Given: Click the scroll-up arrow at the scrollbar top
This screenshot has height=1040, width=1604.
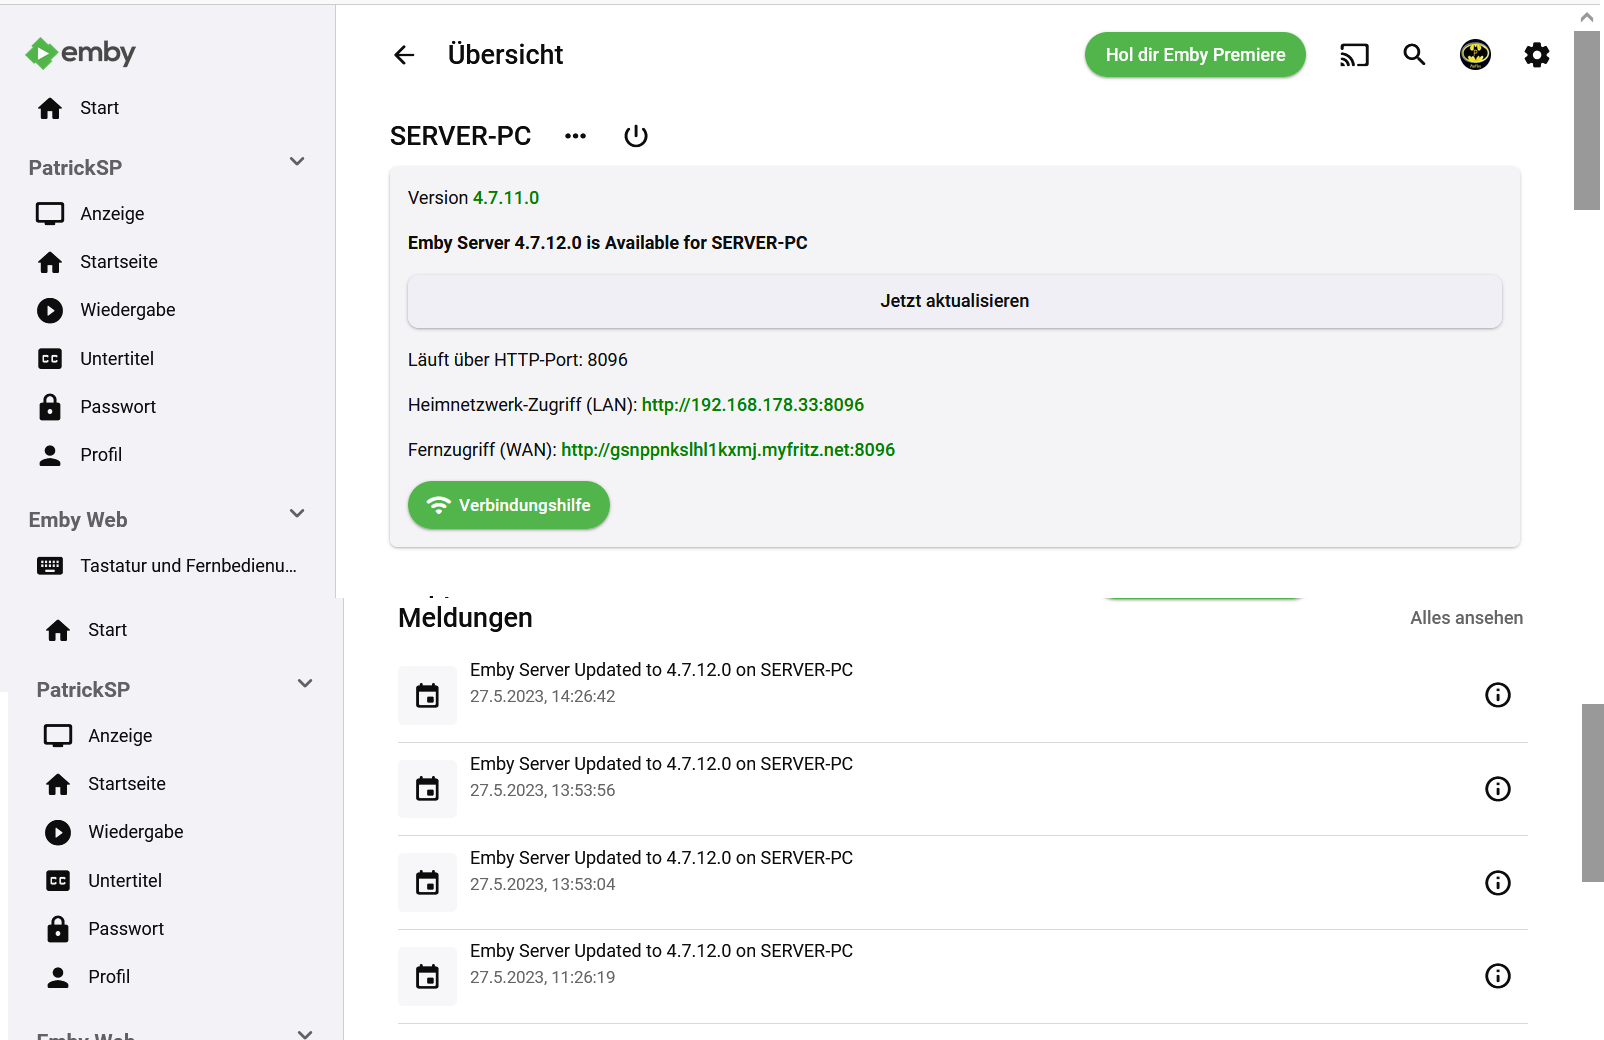Looking at the screenshot, I should coord(1587,17).
